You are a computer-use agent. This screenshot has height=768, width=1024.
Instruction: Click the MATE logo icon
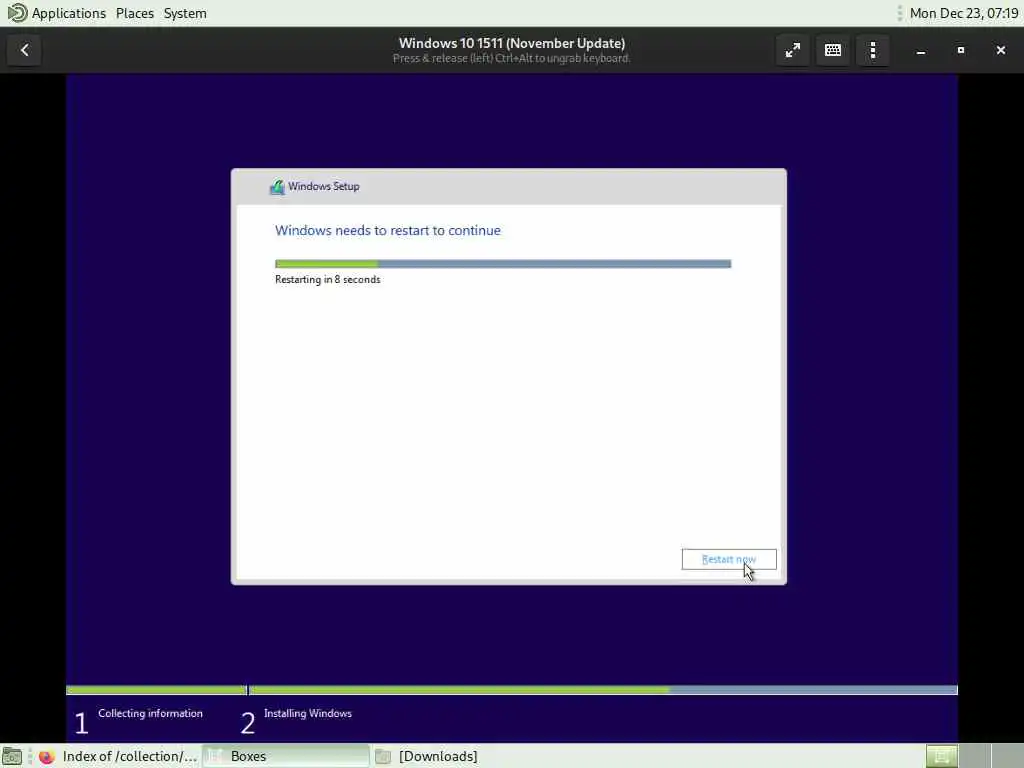(16, 13)
